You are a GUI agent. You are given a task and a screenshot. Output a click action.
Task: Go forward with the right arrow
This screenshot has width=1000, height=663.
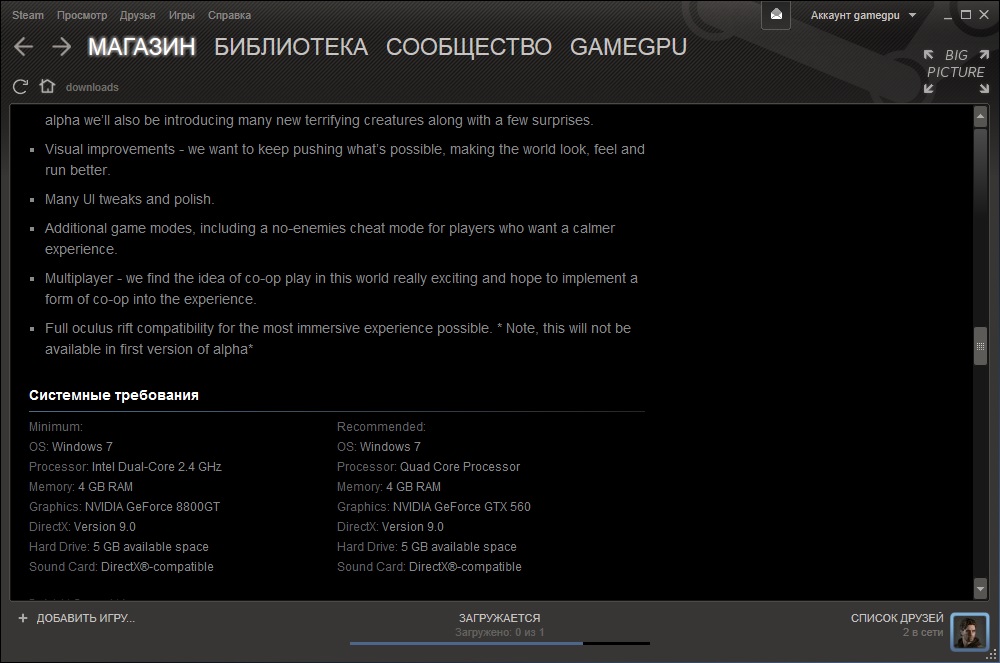point(62,47)
